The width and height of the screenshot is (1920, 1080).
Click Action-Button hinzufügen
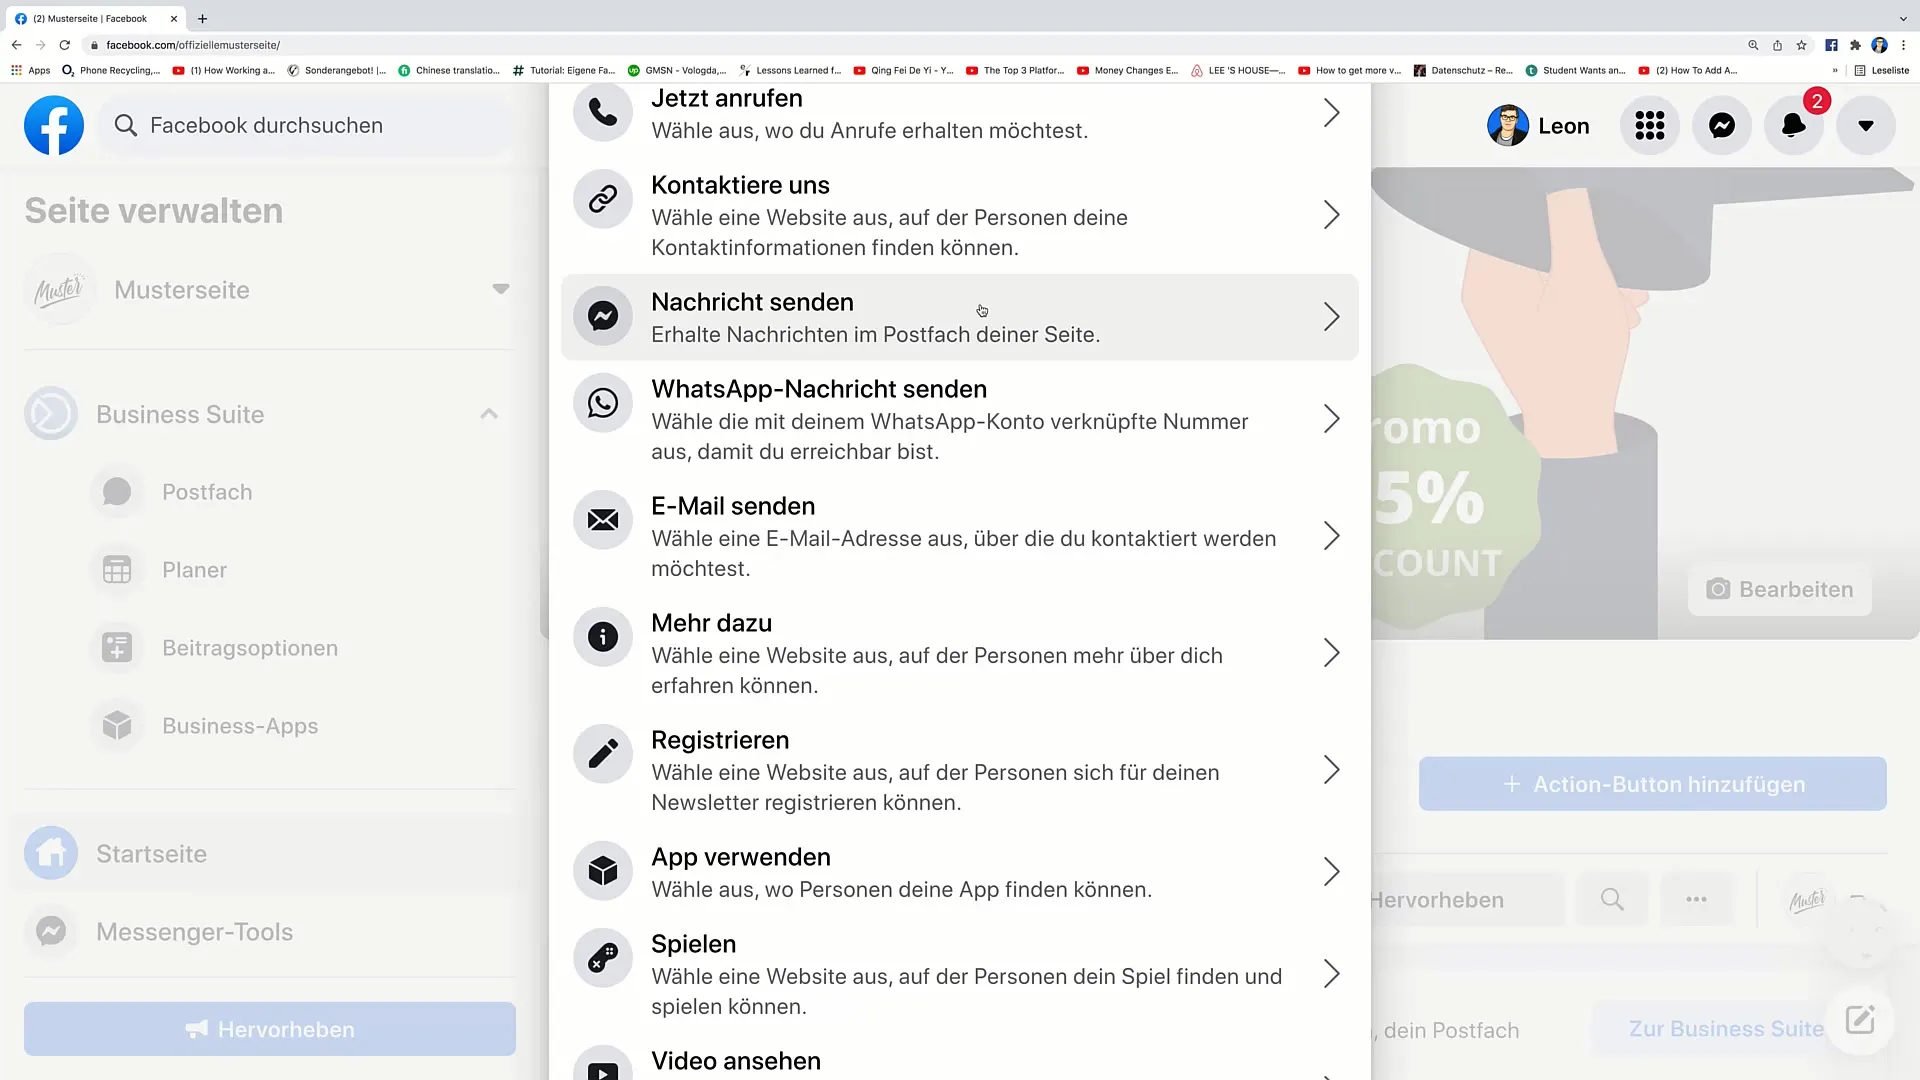(x=1653, y=784)
